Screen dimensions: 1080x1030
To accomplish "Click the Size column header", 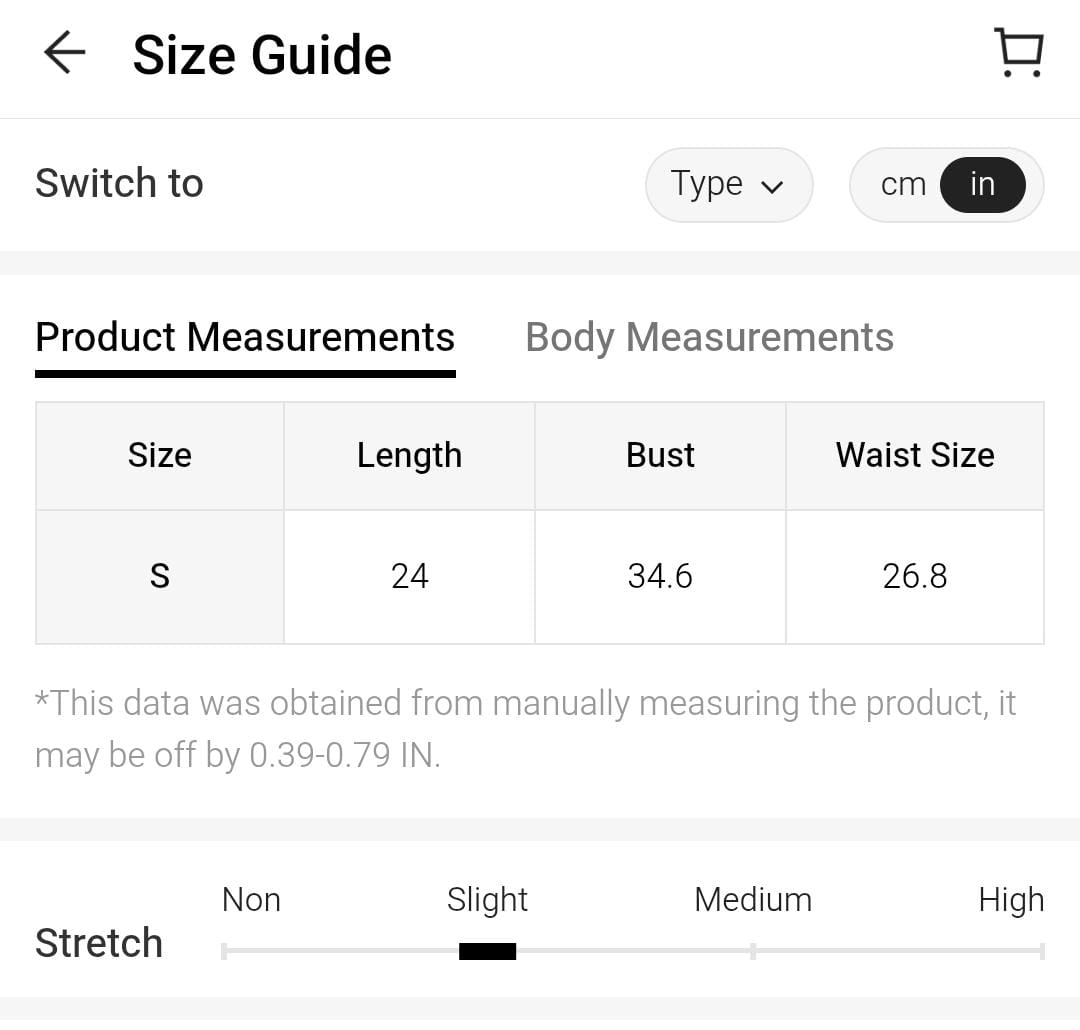I will point(160,456).
